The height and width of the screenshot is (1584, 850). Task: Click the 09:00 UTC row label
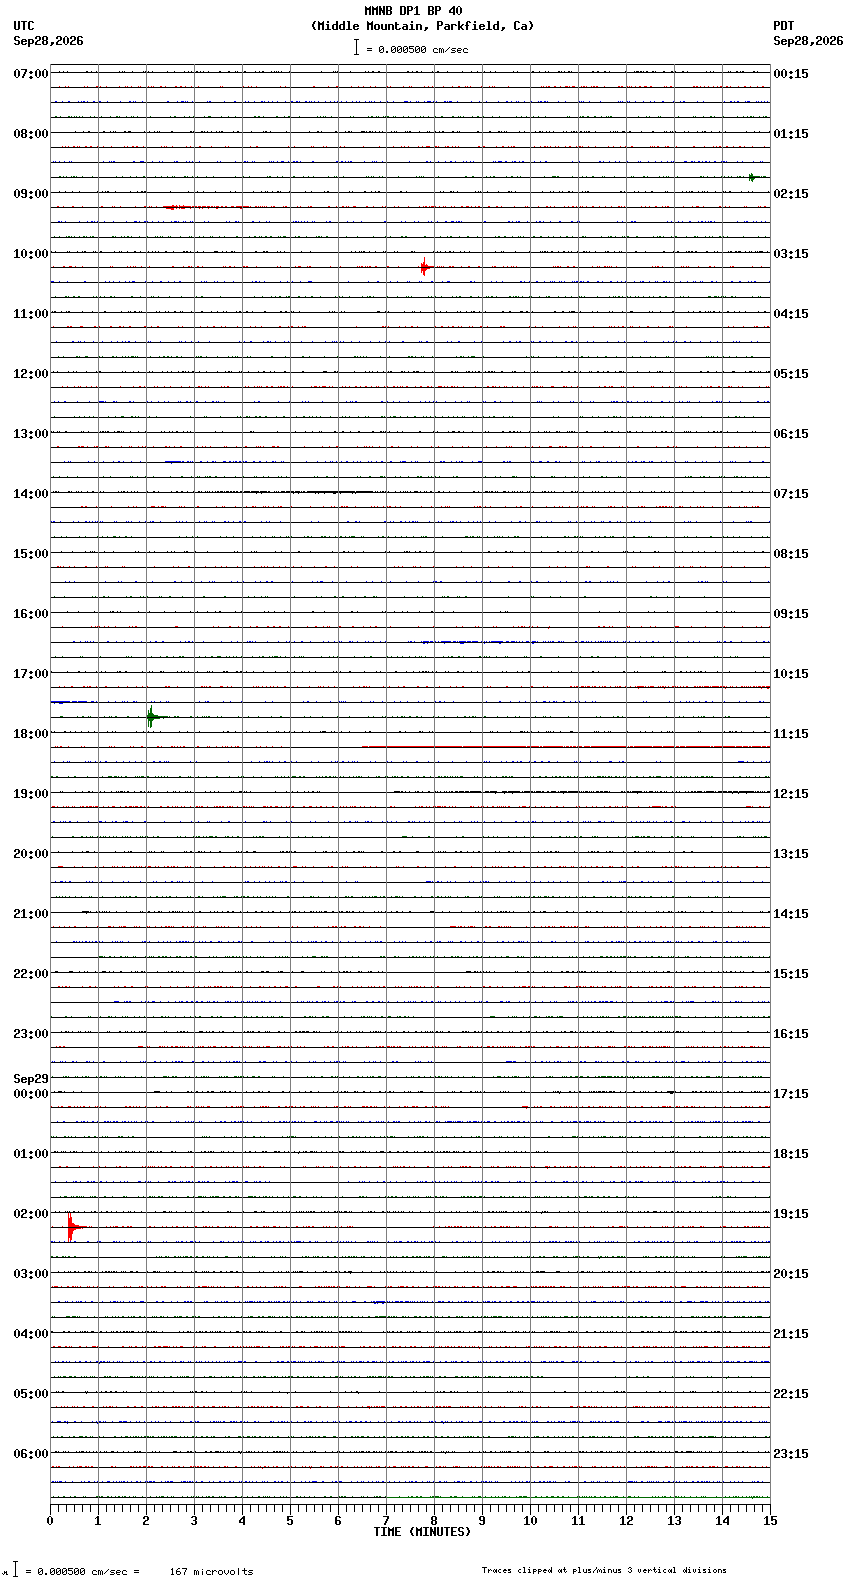pos(30,194)
